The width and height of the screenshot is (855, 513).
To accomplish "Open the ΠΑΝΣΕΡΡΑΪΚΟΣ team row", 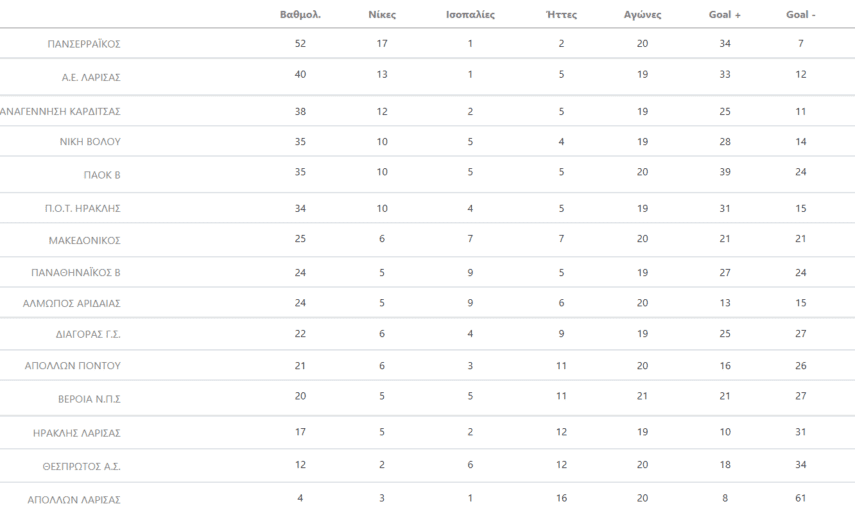I will [x=84, y=45].
